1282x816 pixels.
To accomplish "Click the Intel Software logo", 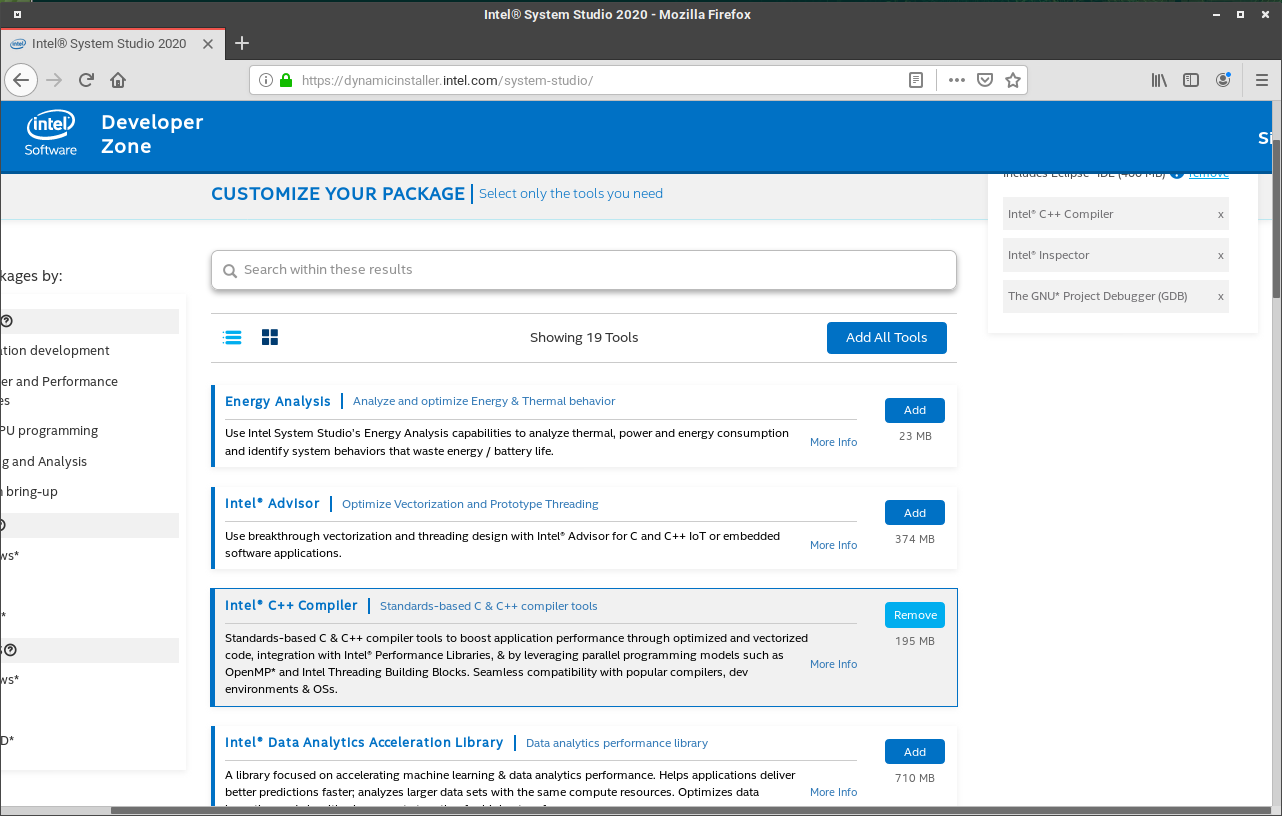I will (51, 134).
